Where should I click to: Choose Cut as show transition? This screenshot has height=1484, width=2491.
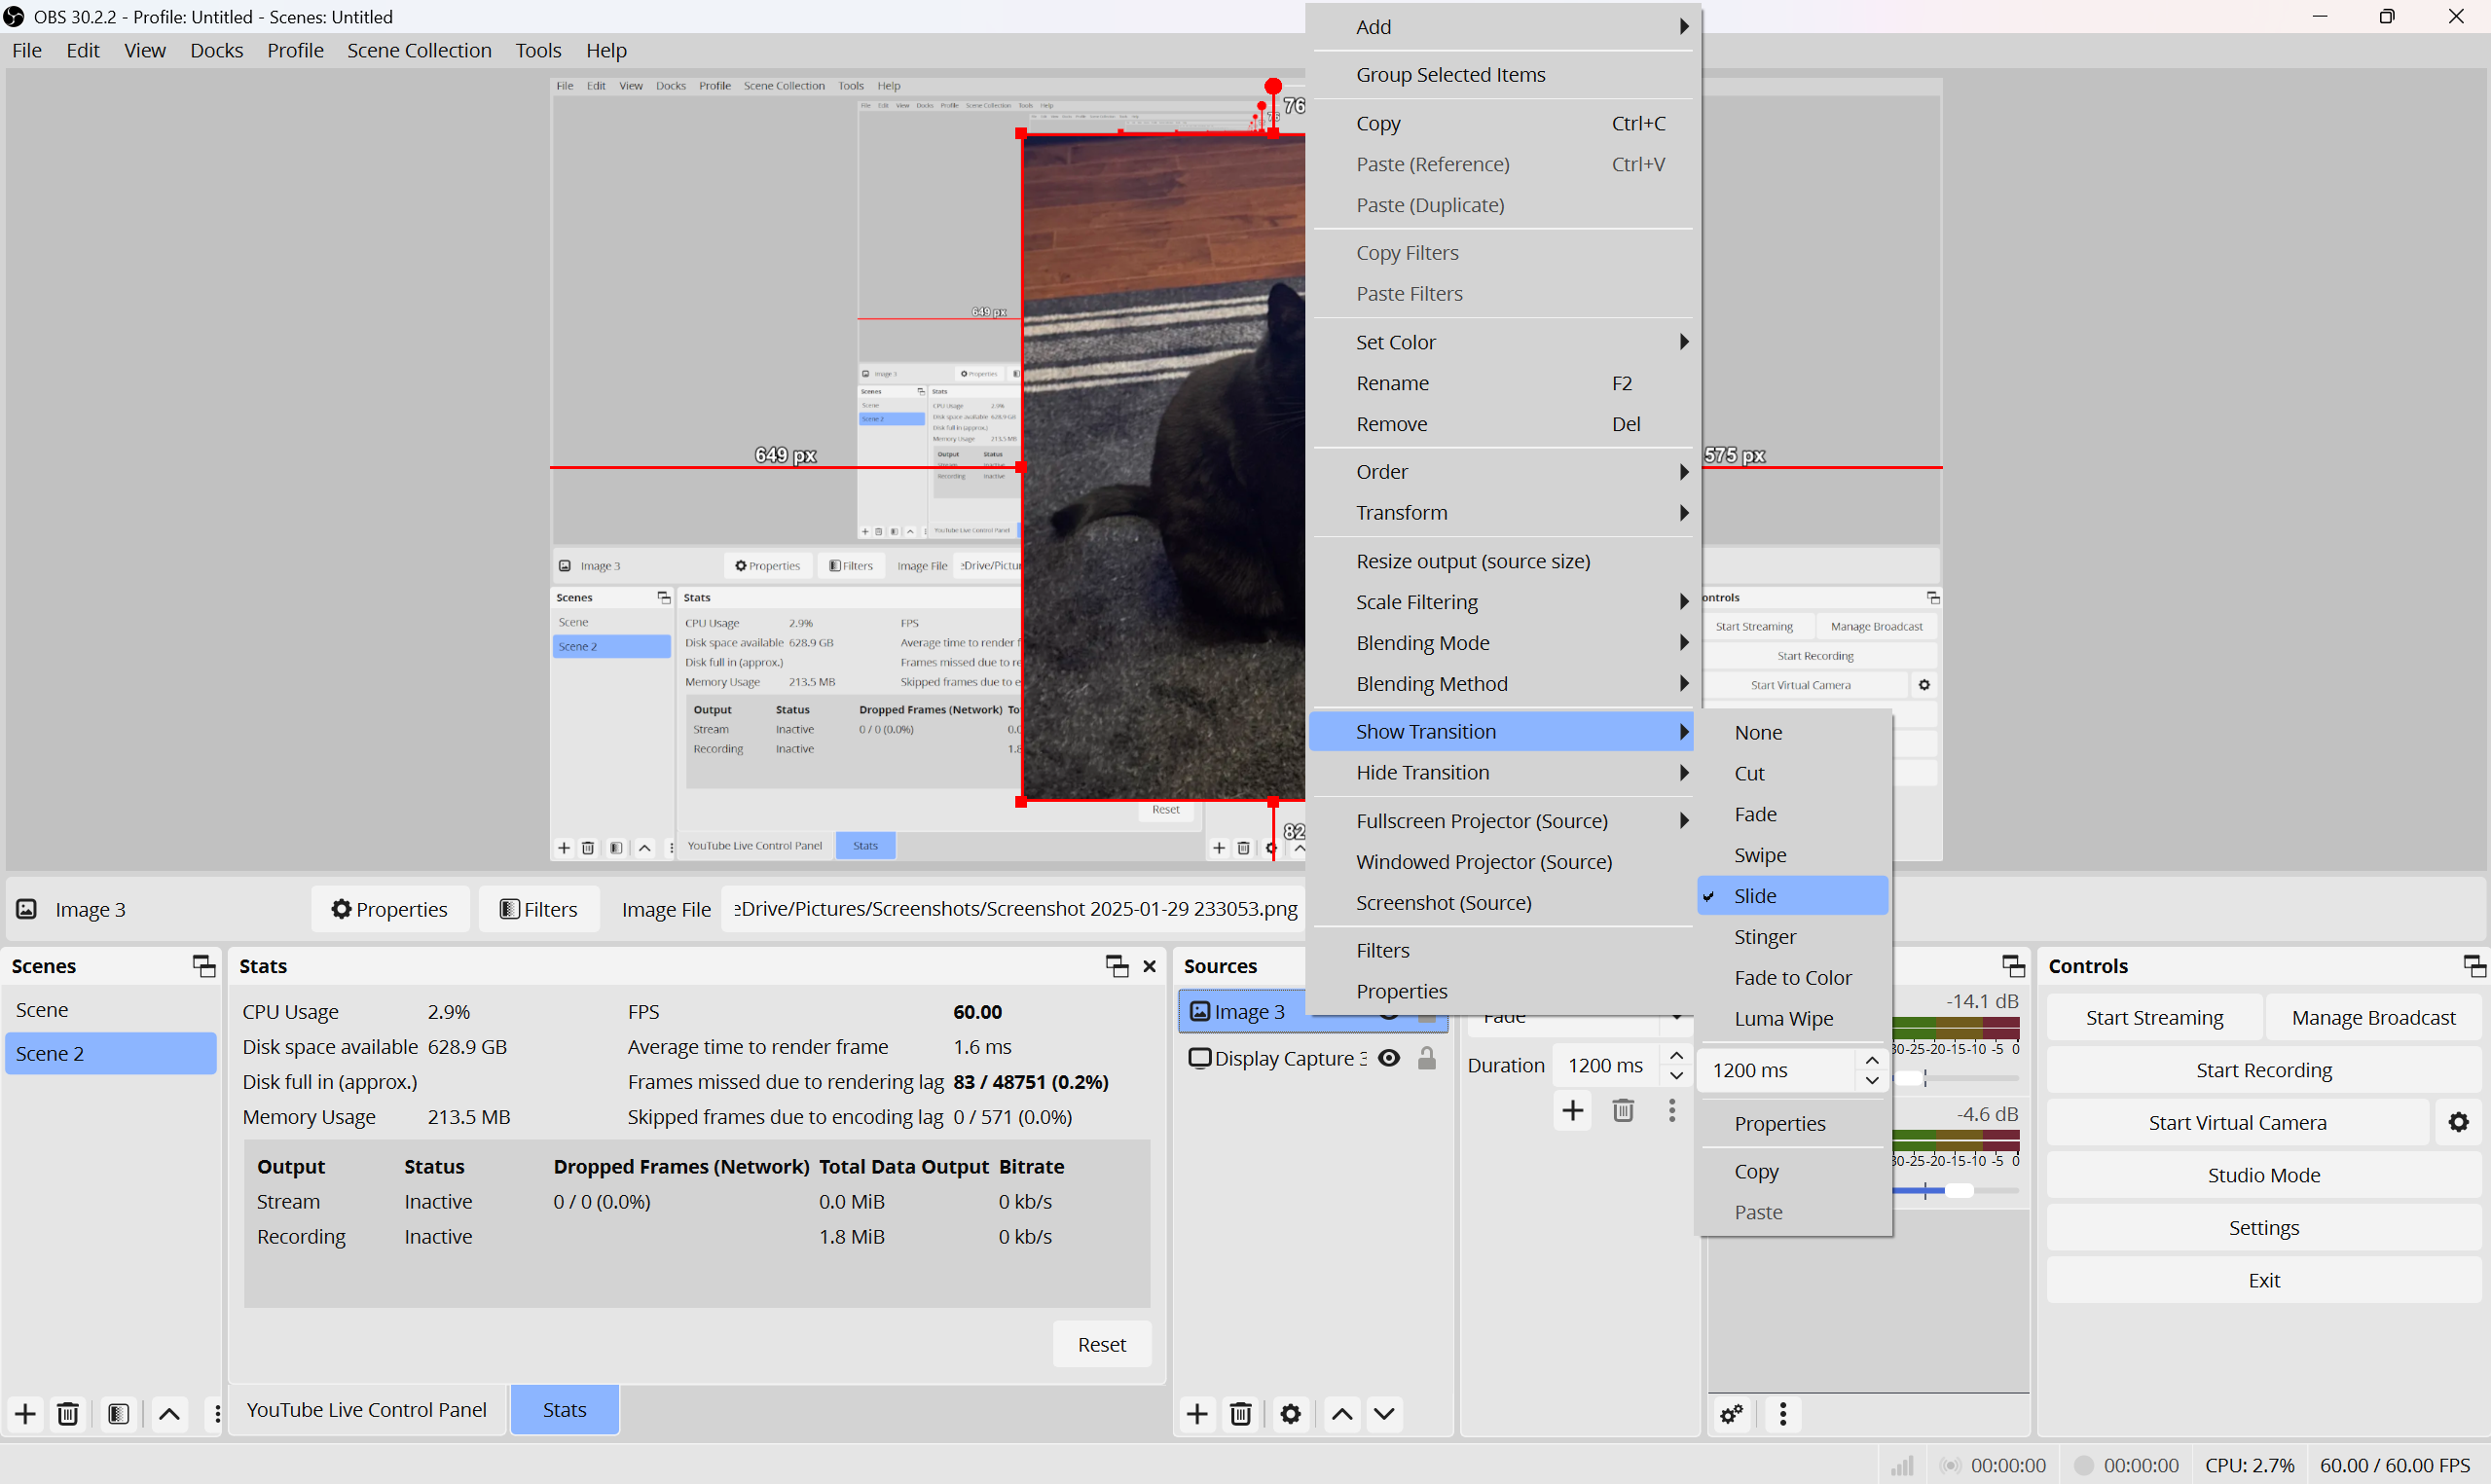tap(1792, 773)
